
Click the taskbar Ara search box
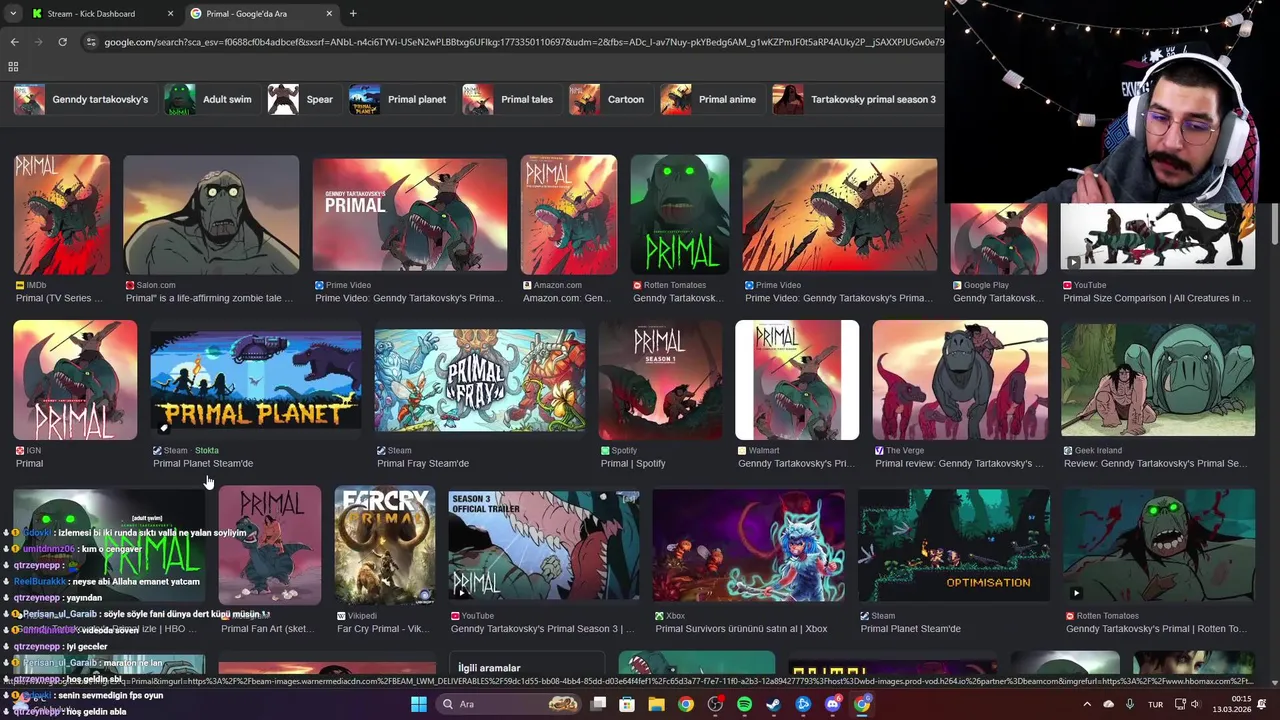(x=507, y=704)
